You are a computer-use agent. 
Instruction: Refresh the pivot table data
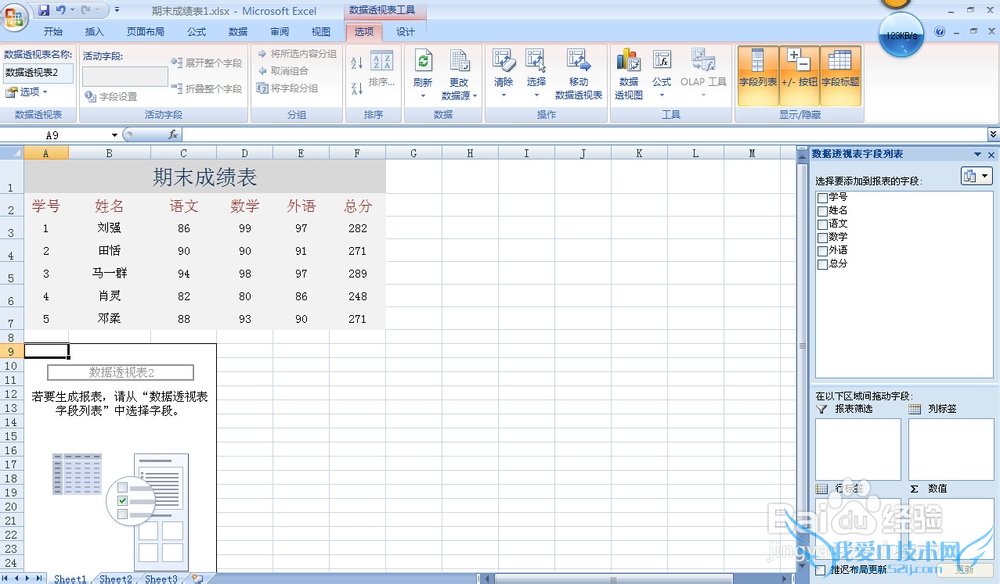point(422,75)
